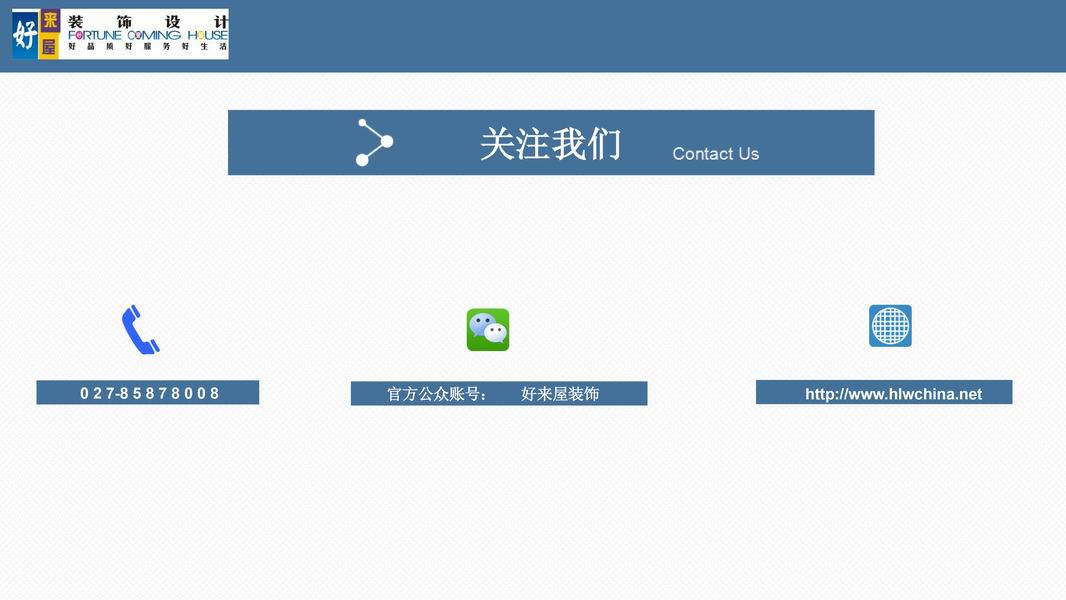Click the 官方公众账号 label
Screen dimensions: 1066x600
coord(436,394)
